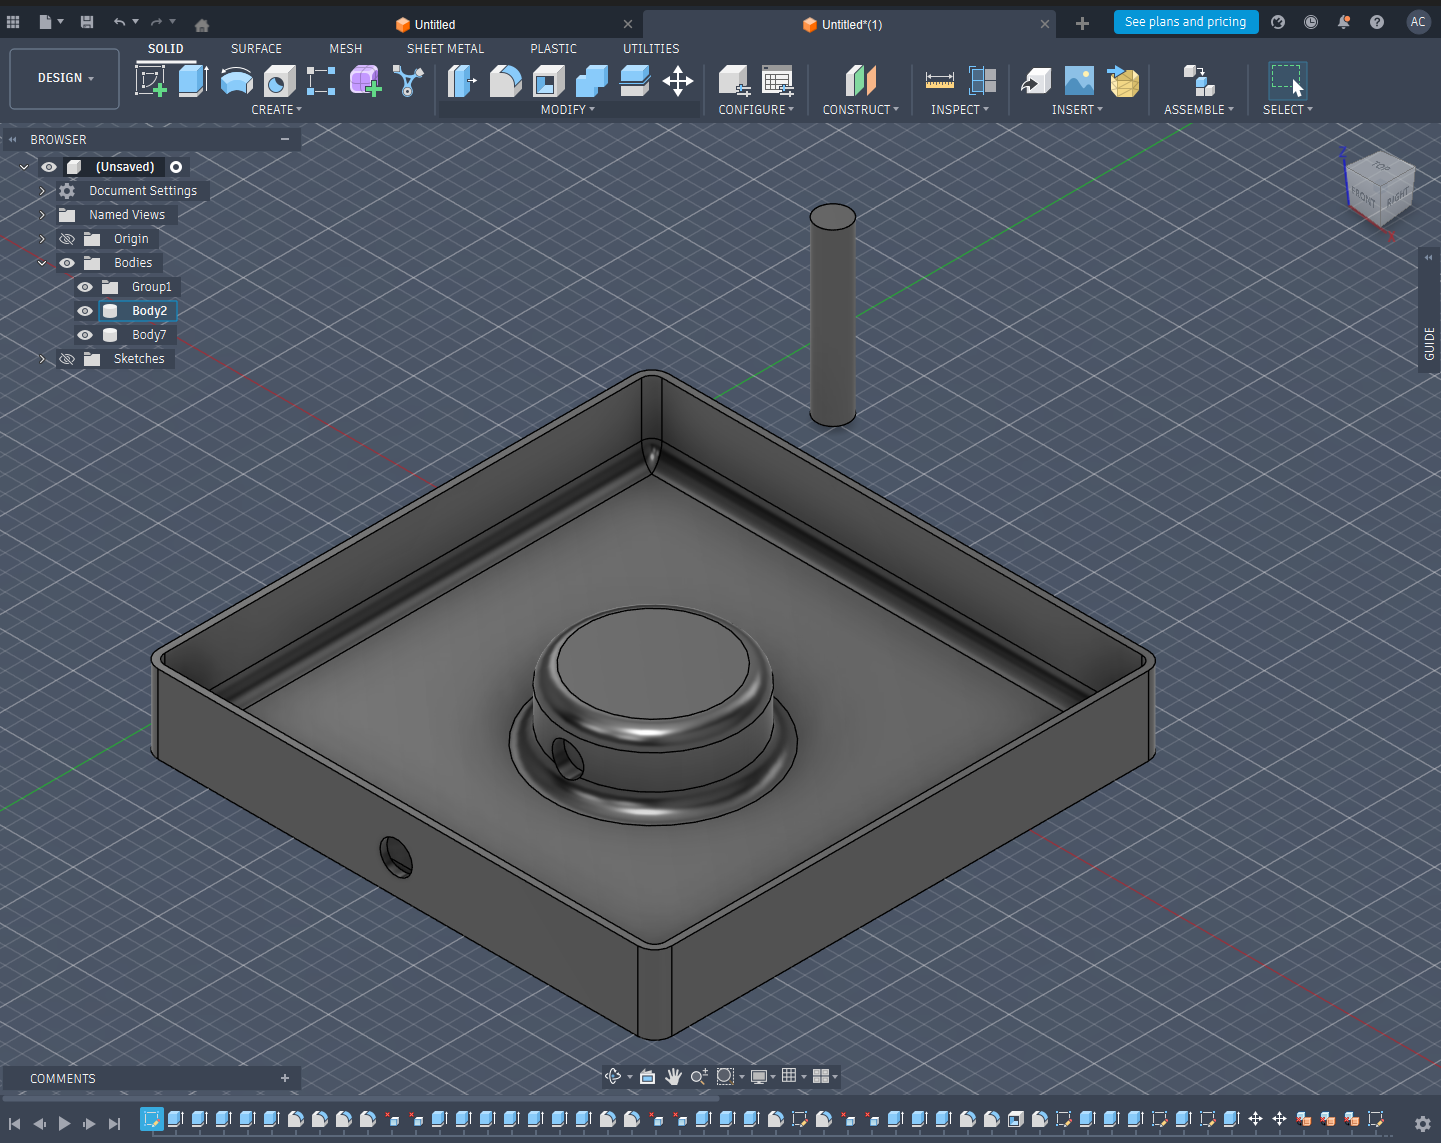Viewport: 1441px width, 1143px height.
Task: Open the Shell tool
Action: point(549,81)
